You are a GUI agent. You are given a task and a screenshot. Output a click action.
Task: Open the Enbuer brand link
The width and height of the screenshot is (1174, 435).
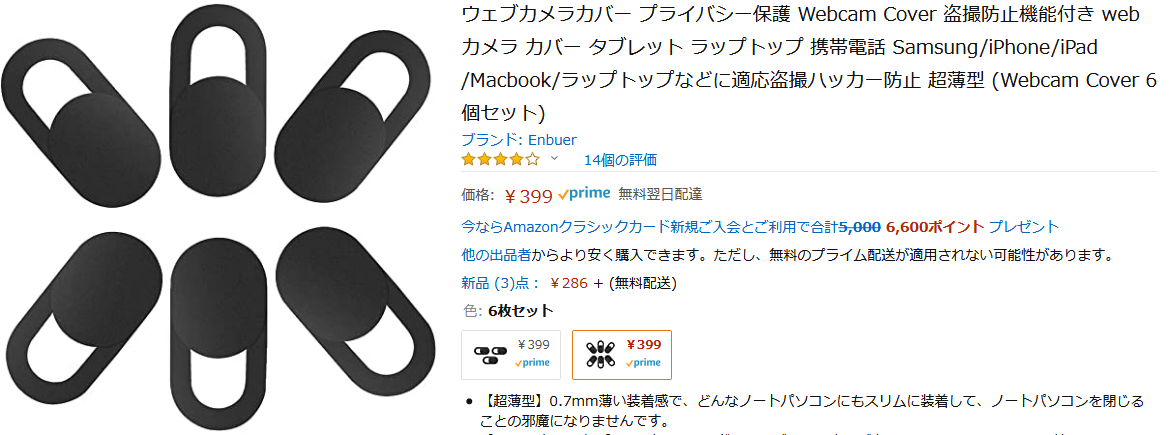click(518, 140)
